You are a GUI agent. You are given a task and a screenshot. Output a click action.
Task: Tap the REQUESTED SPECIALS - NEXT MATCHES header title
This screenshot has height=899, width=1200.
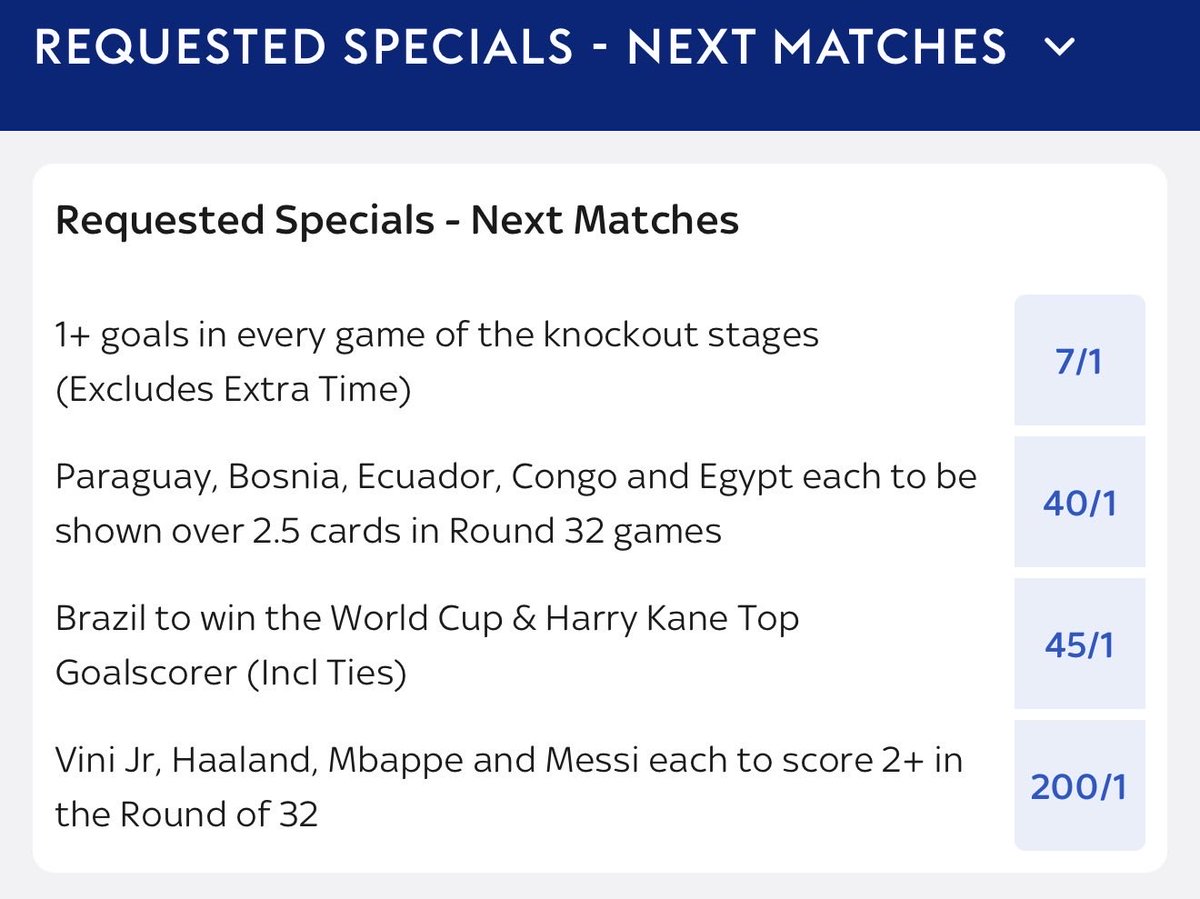520,47
